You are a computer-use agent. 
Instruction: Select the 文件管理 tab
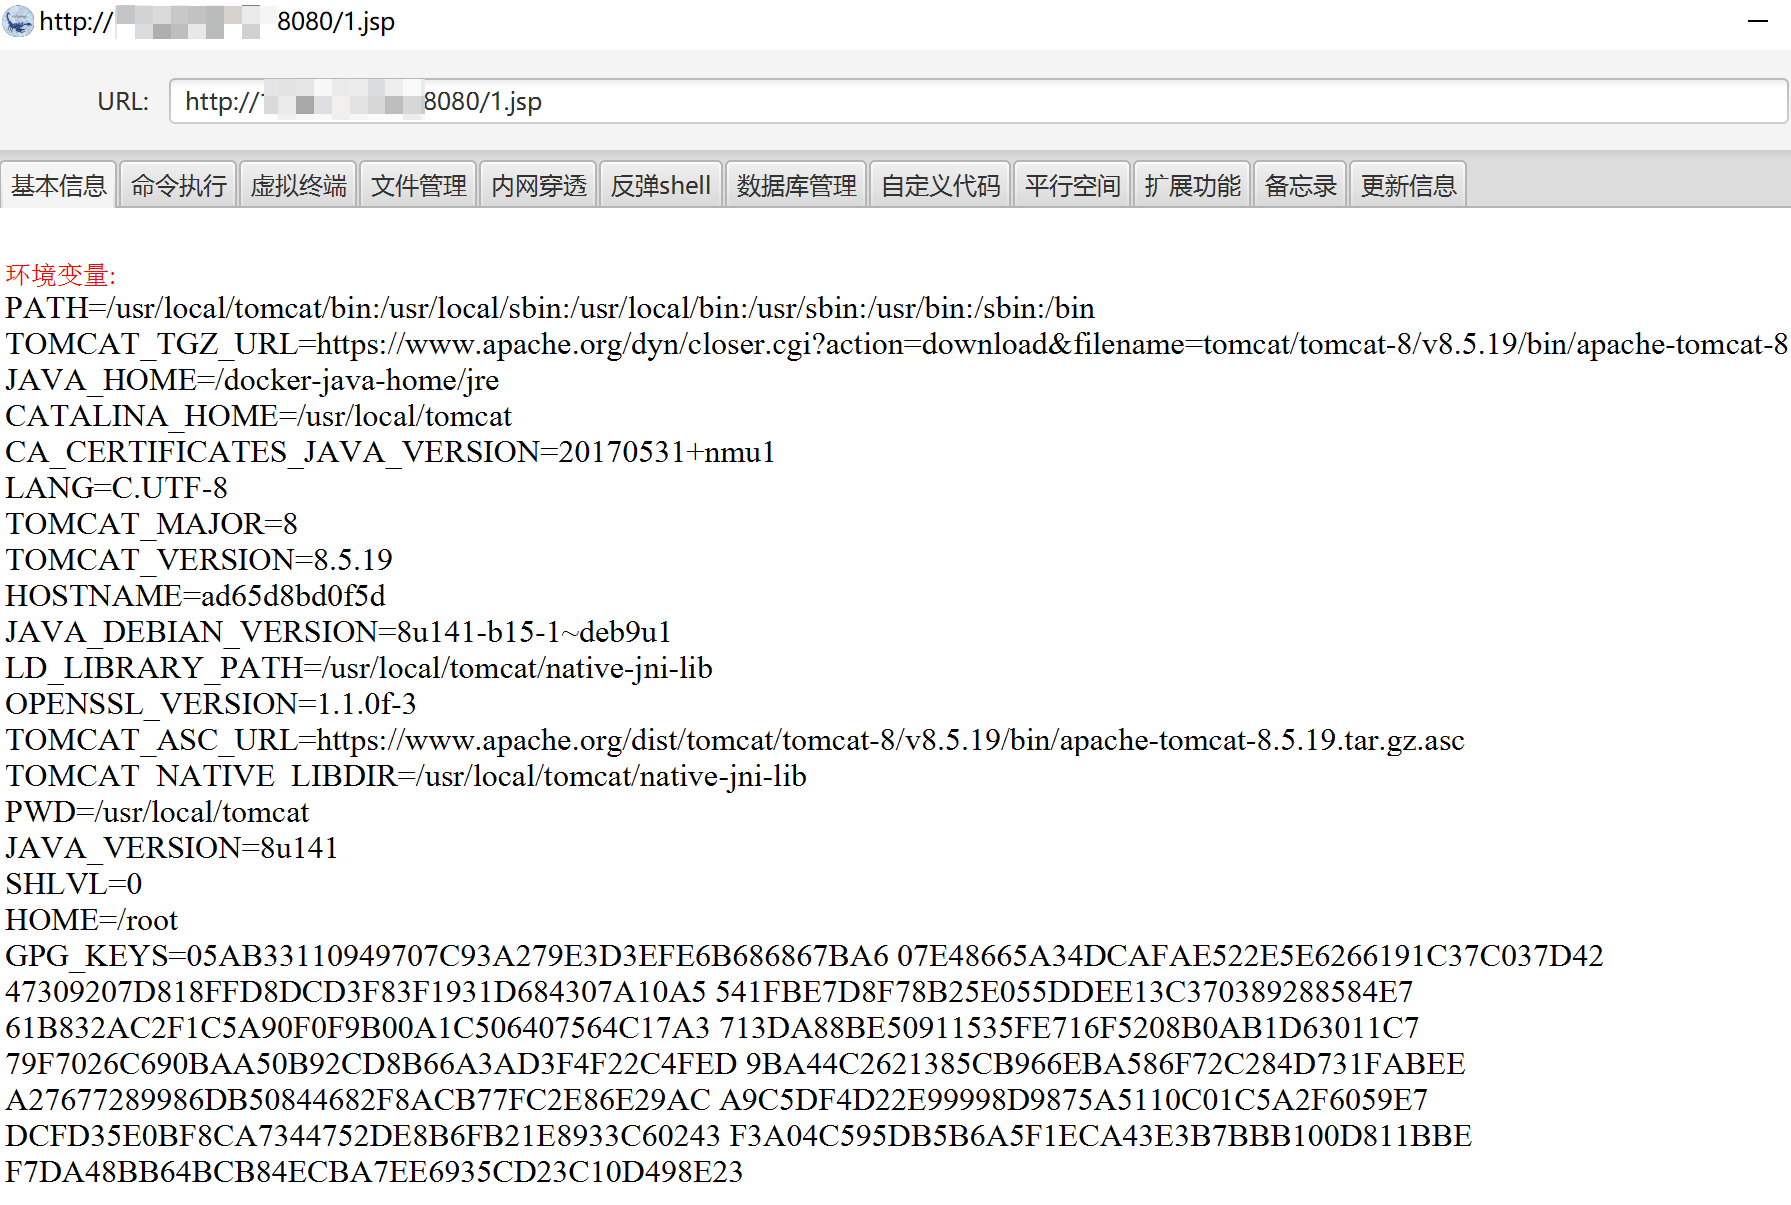[418, 185]
